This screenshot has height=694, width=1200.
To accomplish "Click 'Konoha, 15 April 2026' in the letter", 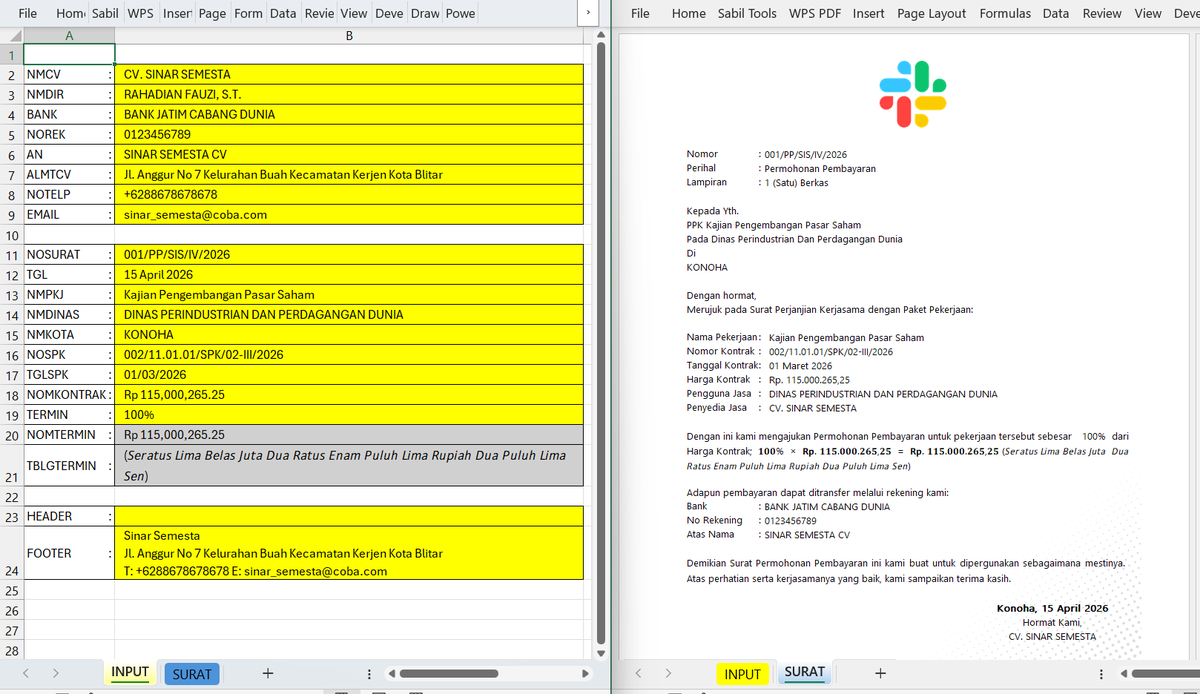I will tap(1052, 608).
